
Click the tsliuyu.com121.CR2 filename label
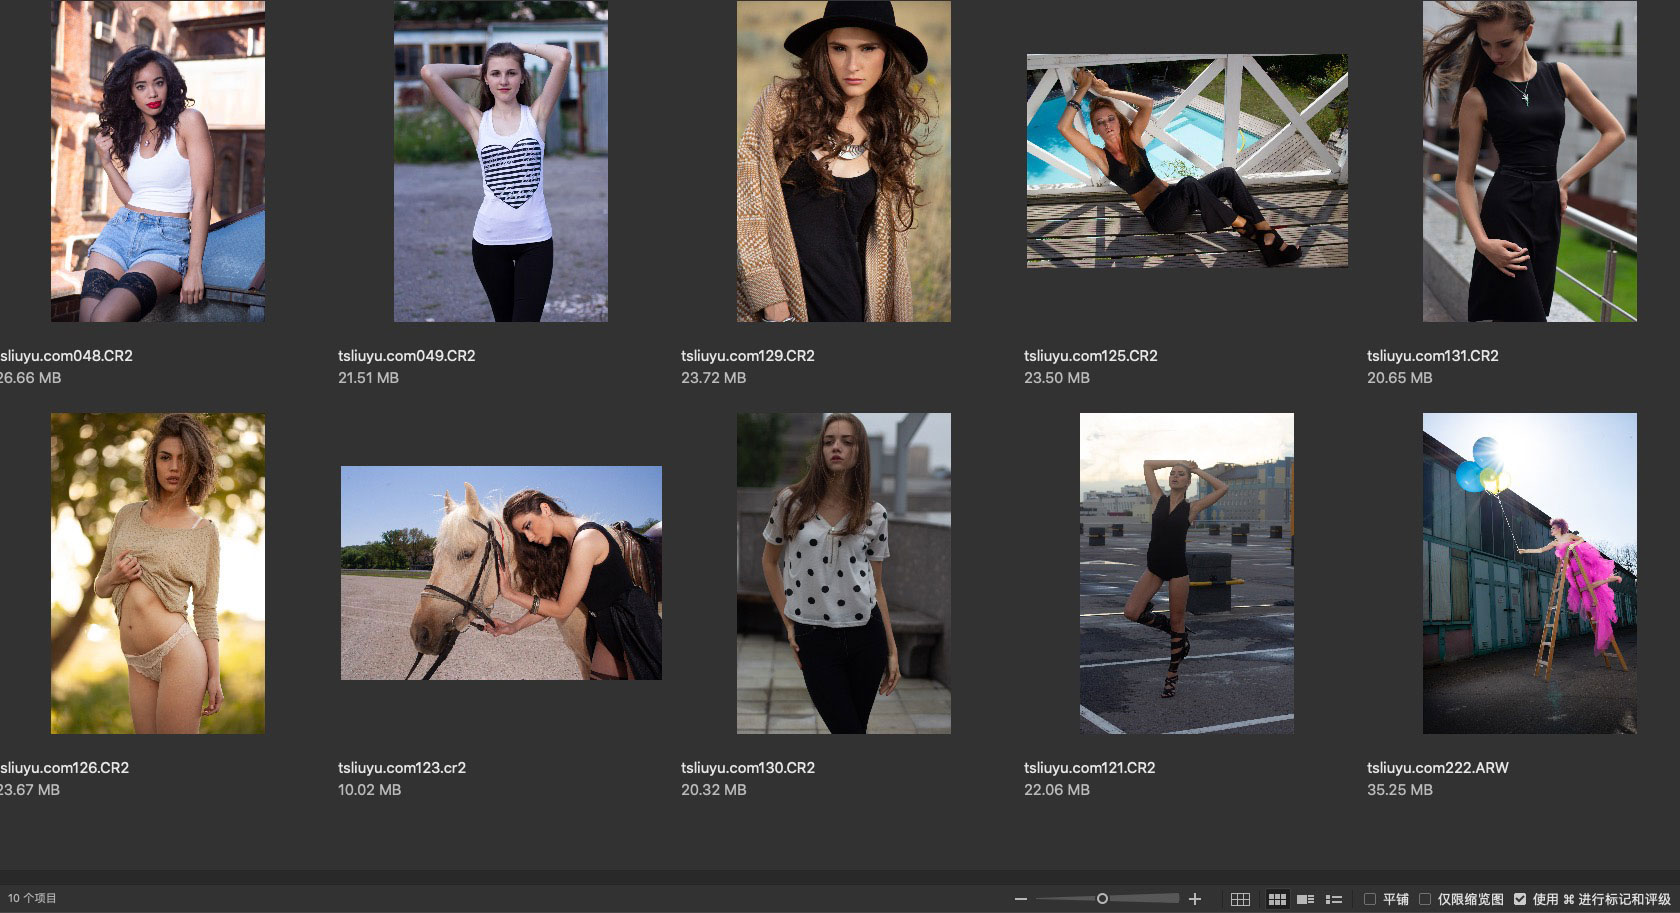tap(1089, 768)
